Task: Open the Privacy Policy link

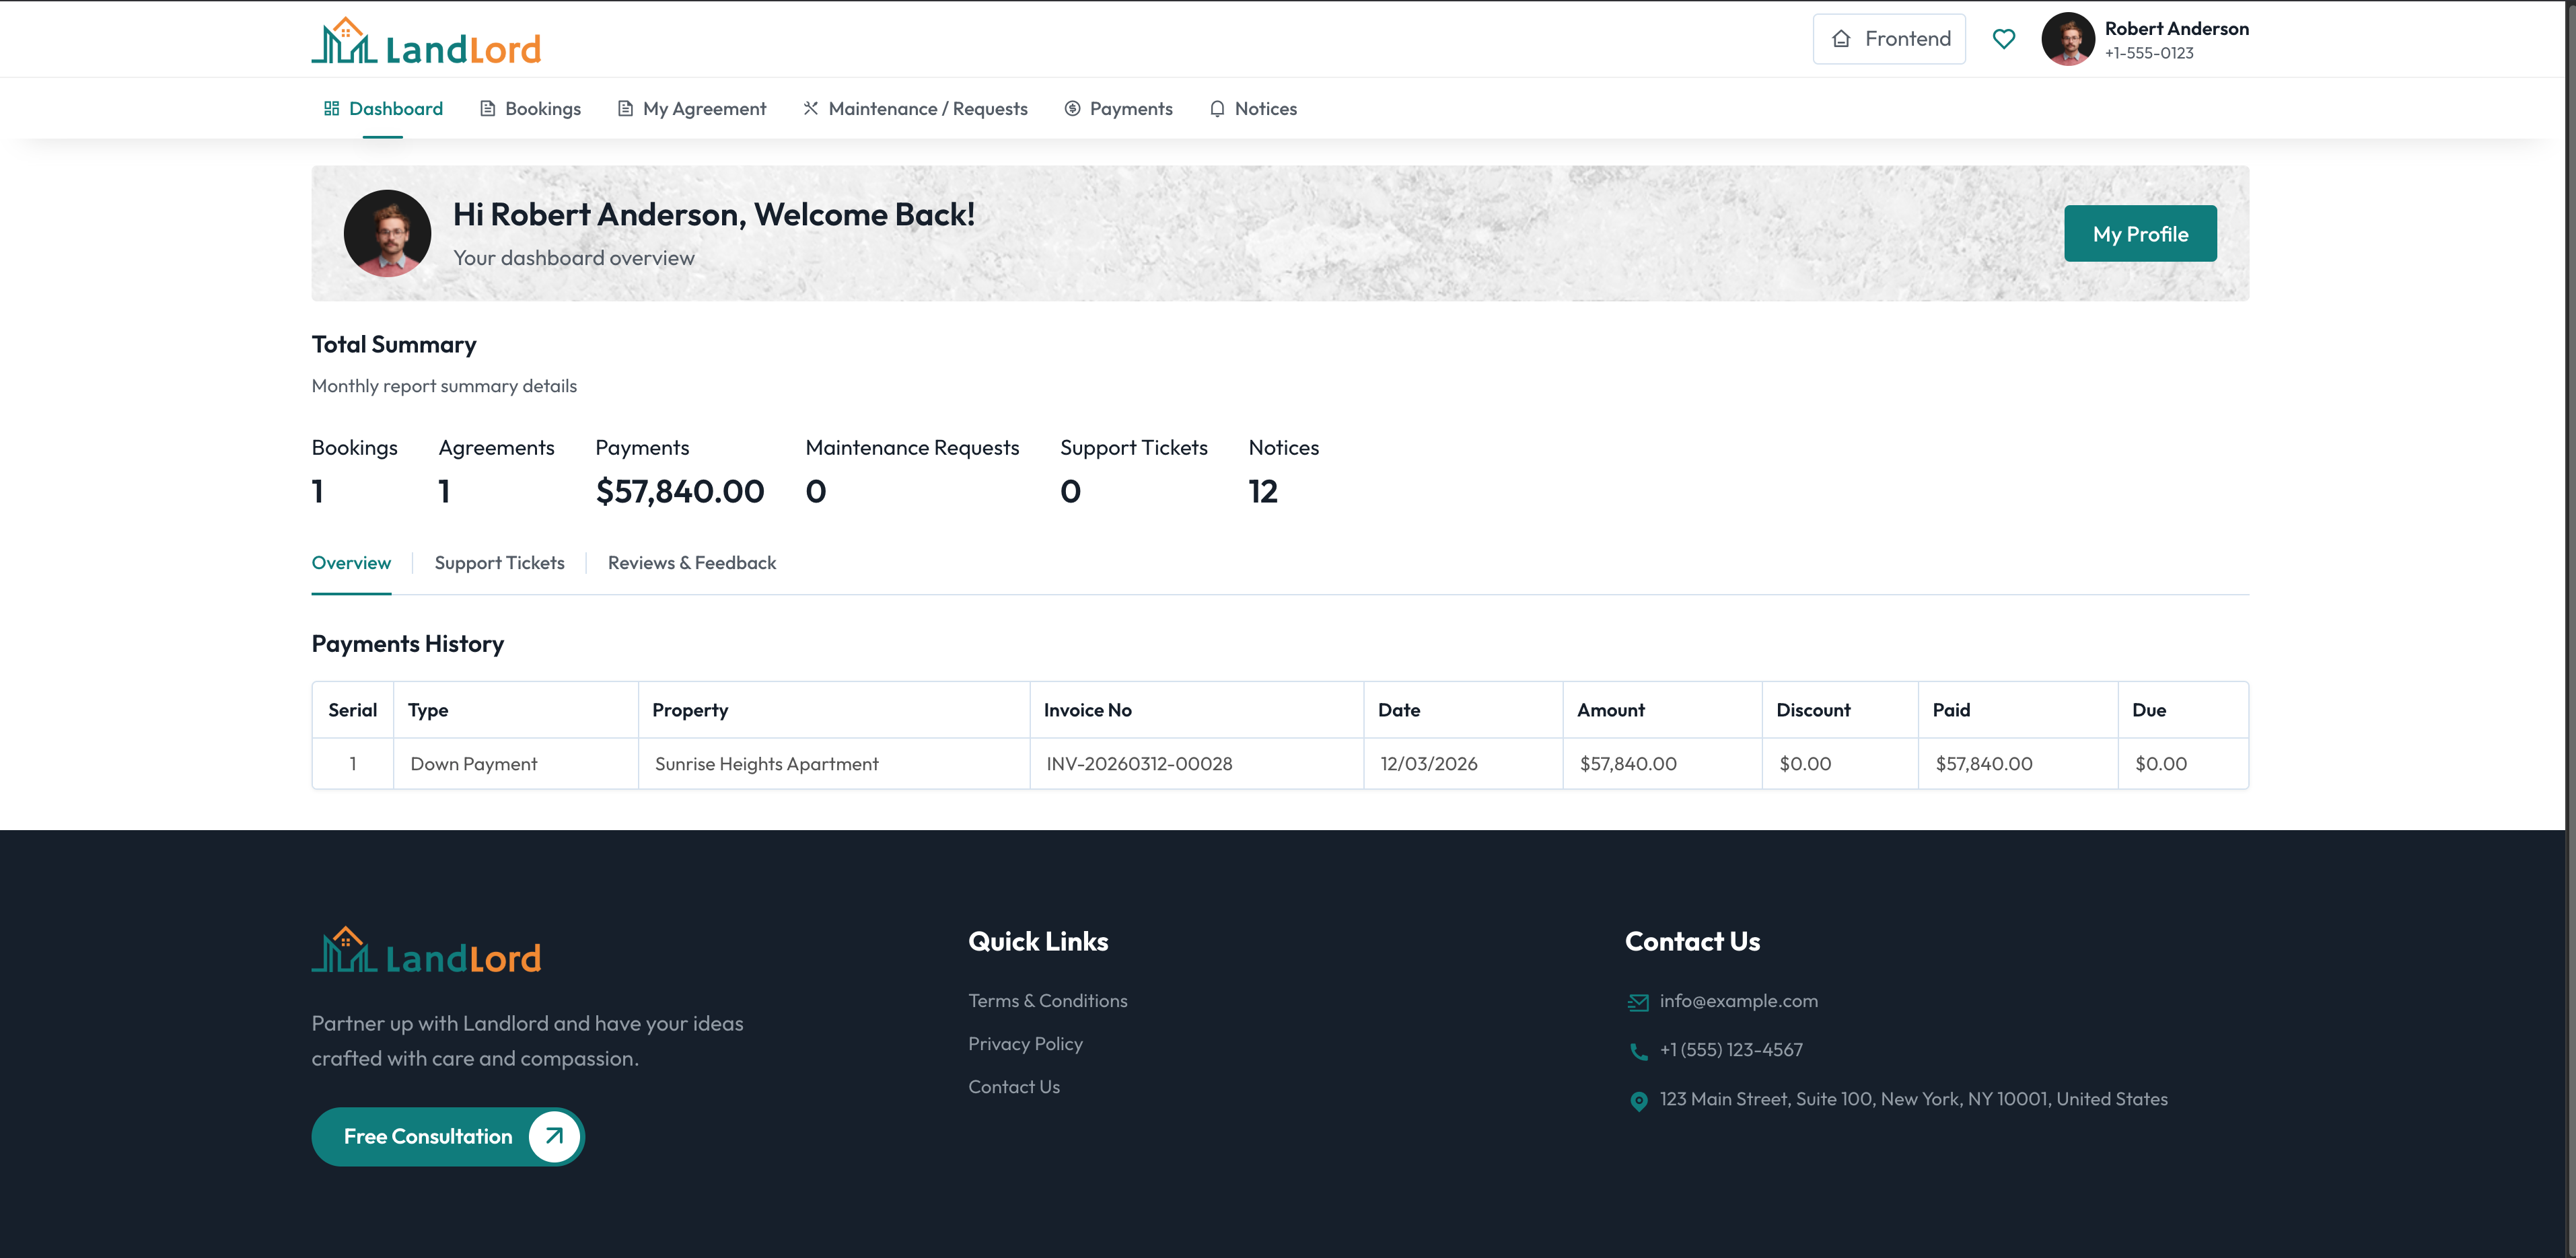Action: pos(1025,1043)
